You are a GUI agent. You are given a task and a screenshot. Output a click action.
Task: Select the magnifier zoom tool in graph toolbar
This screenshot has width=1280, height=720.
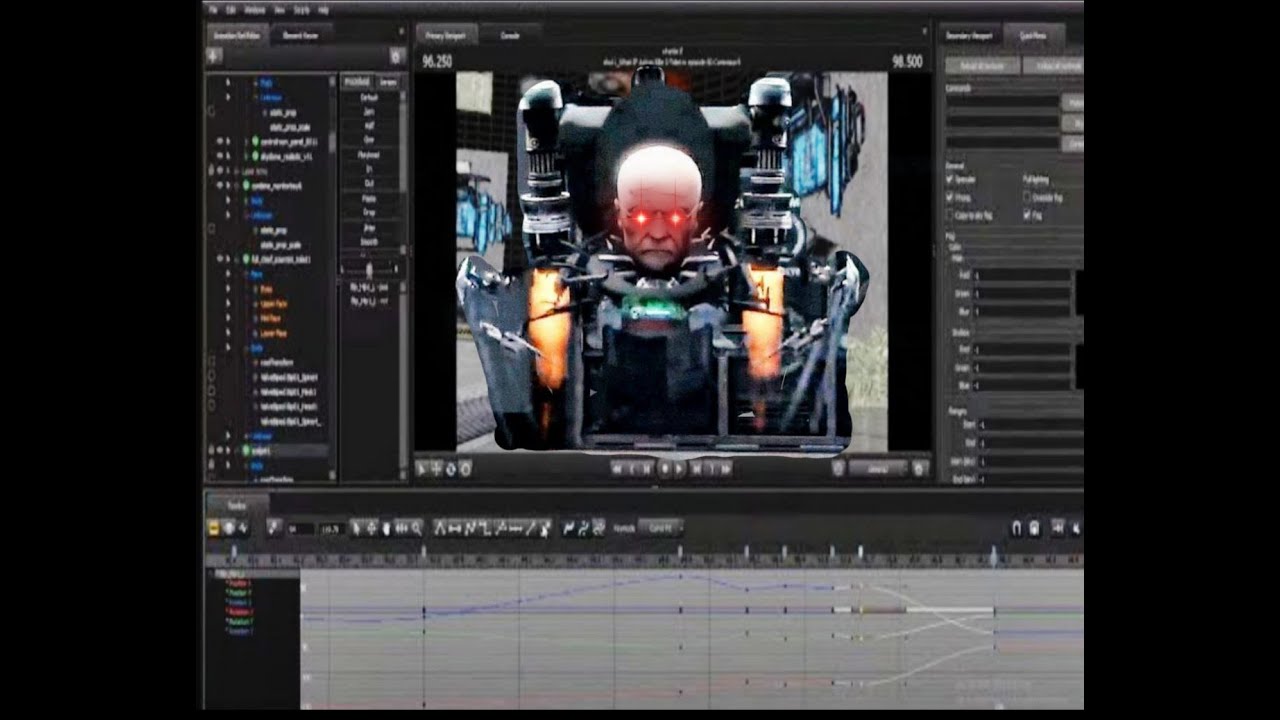(416, 527)
